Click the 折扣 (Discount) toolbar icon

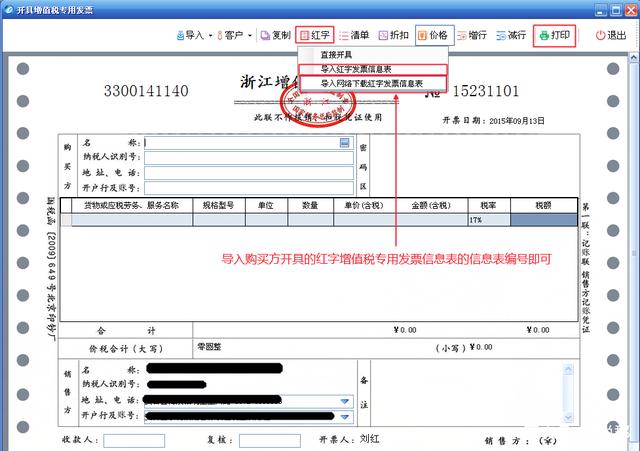393,35
